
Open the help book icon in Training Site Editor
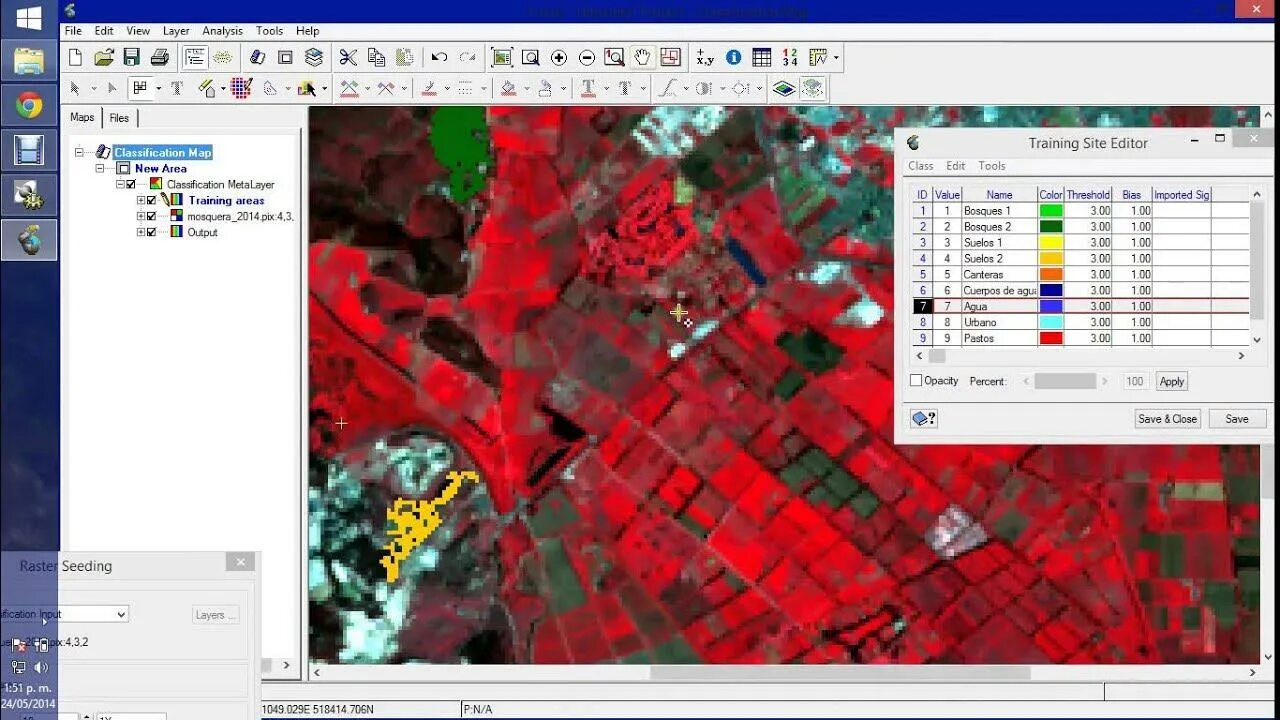pyautogui.click(x=923, y=419)
